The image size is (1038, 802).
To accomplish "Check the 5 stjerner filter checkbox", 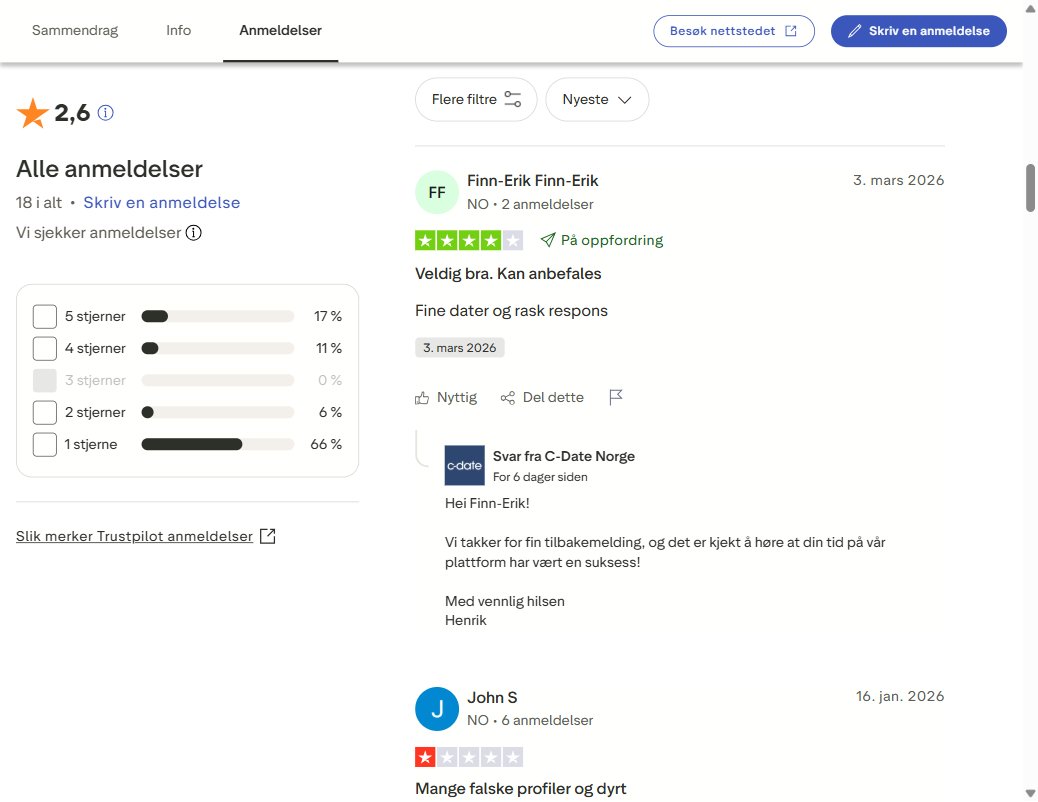I will (45, 317).
